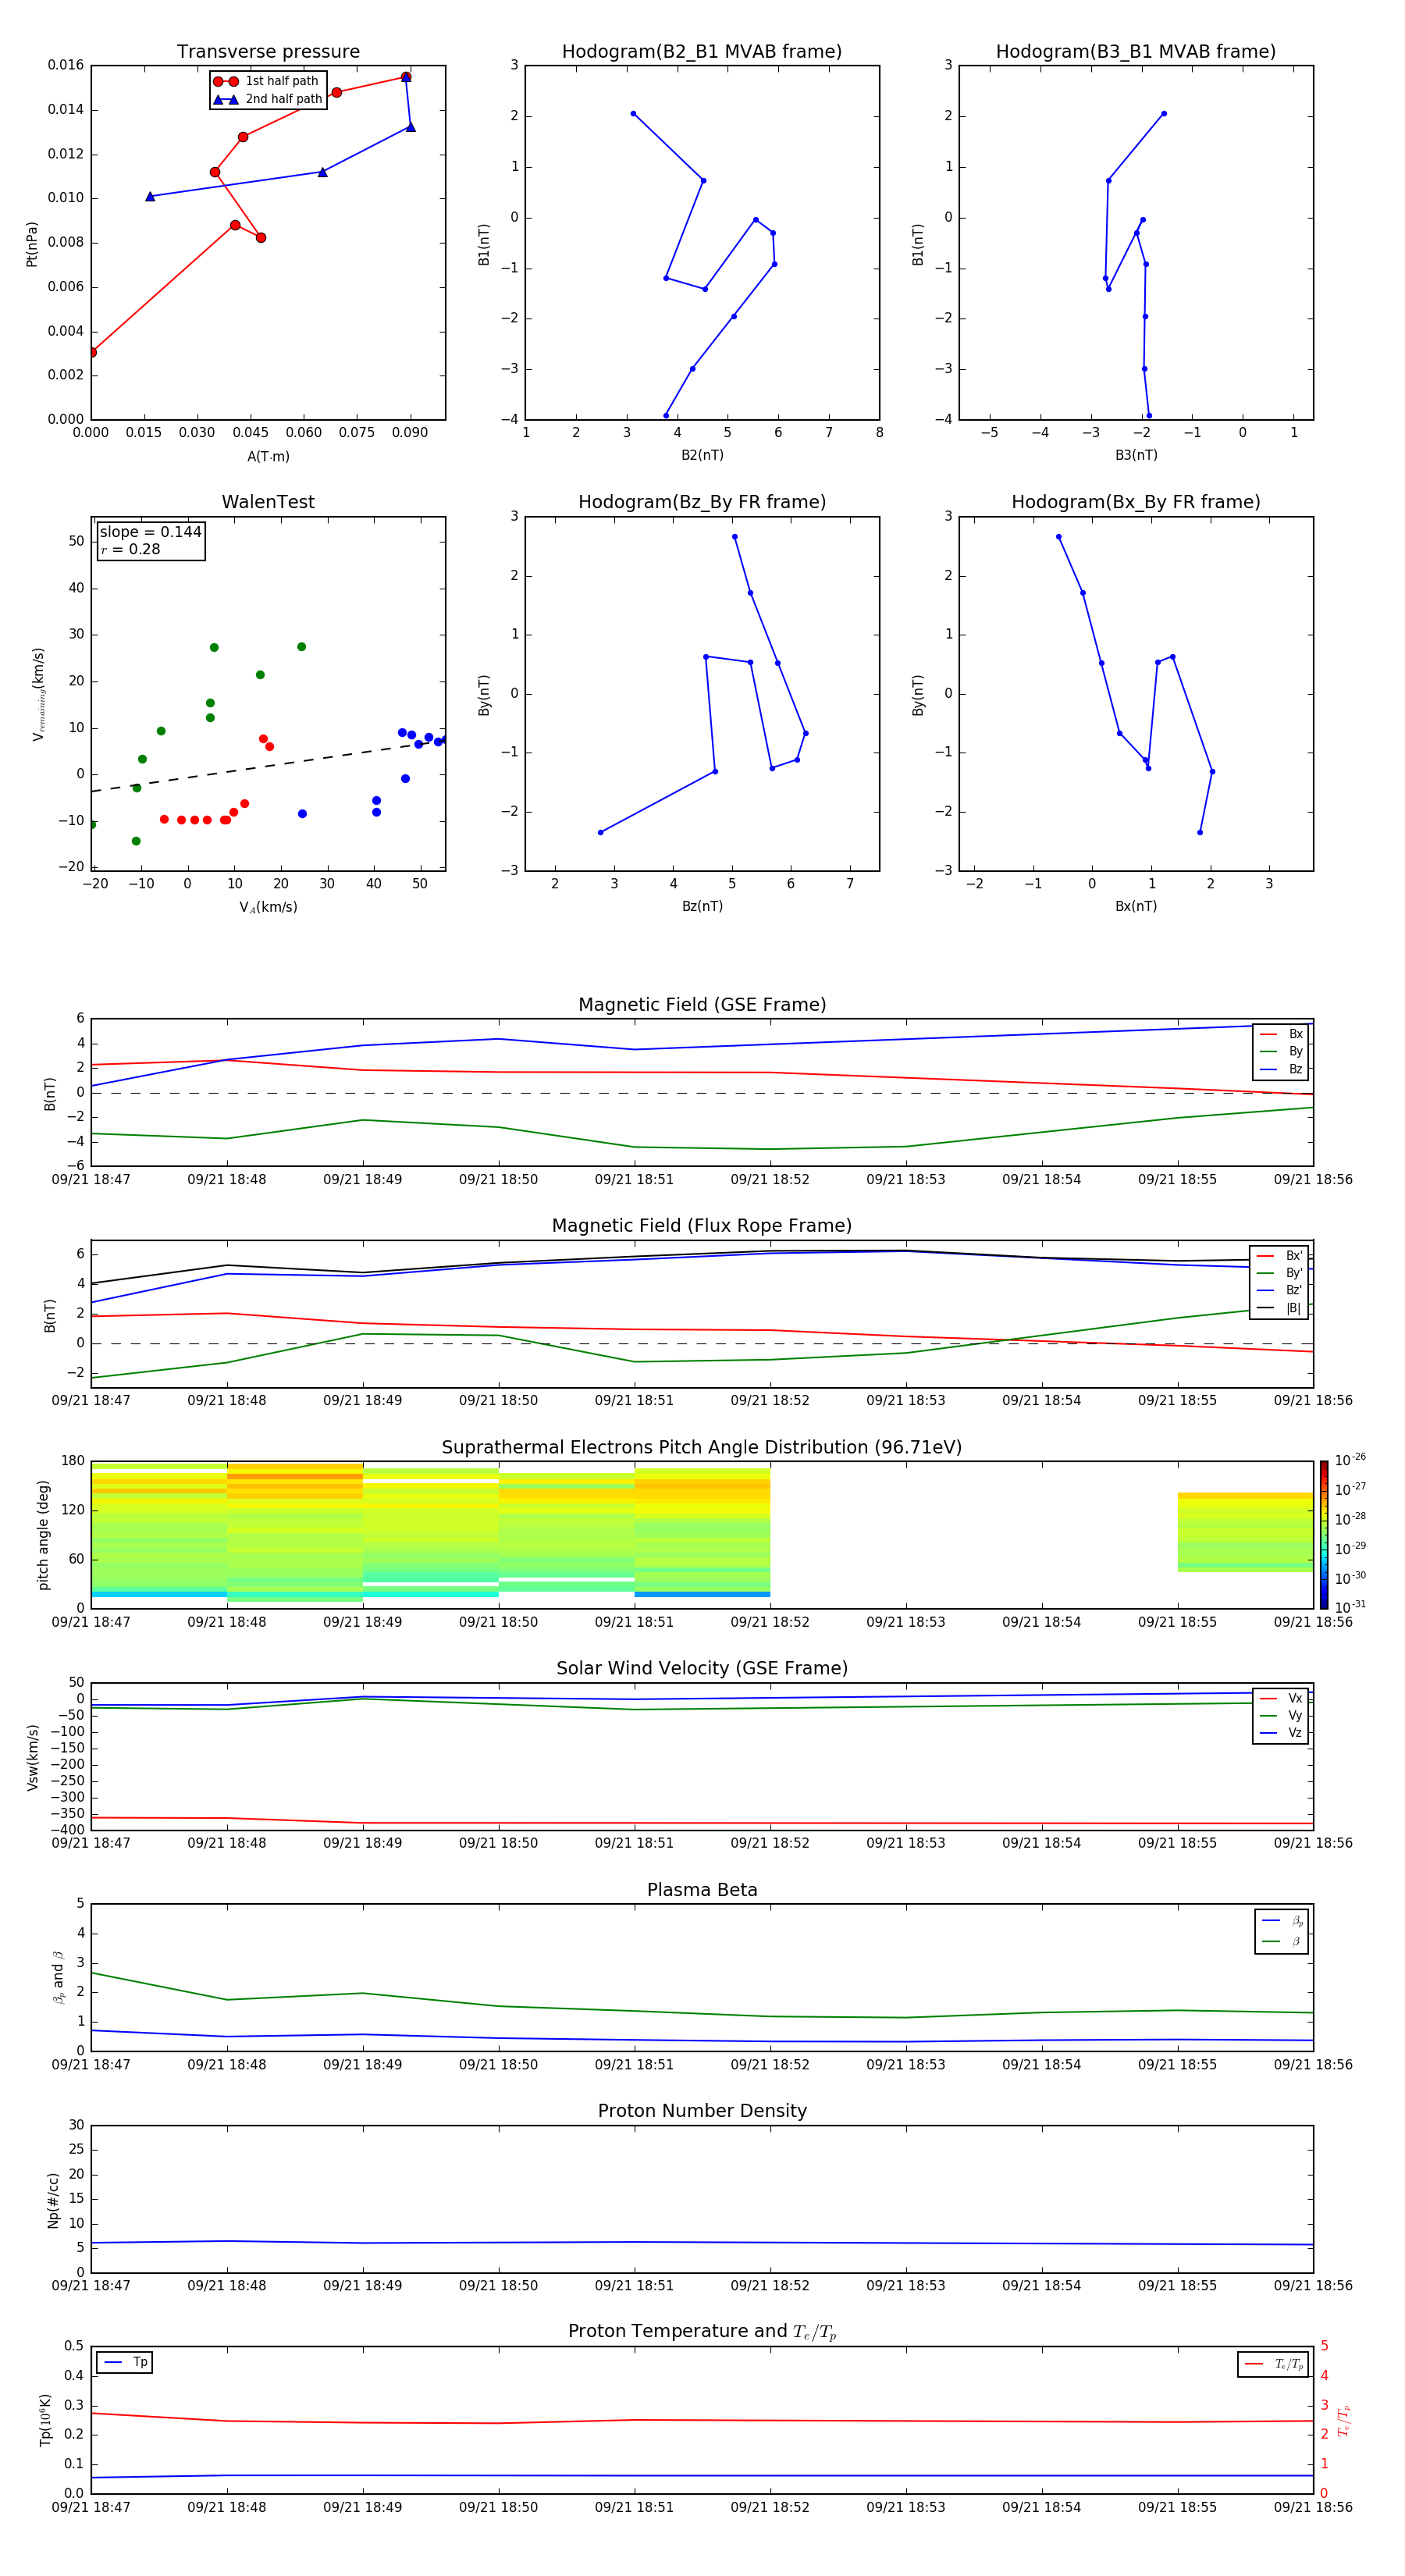
Task: Click the "V_A(km/s)" x-axis label
Action: [268, 907]
